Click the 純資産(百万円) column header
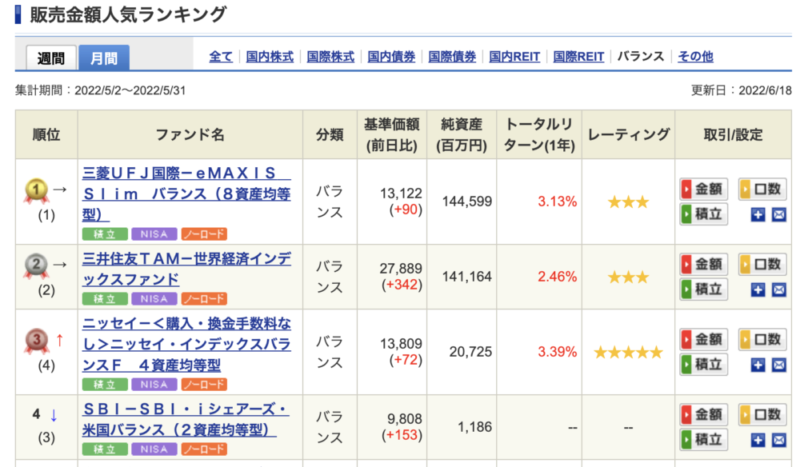 pos(461,135)
